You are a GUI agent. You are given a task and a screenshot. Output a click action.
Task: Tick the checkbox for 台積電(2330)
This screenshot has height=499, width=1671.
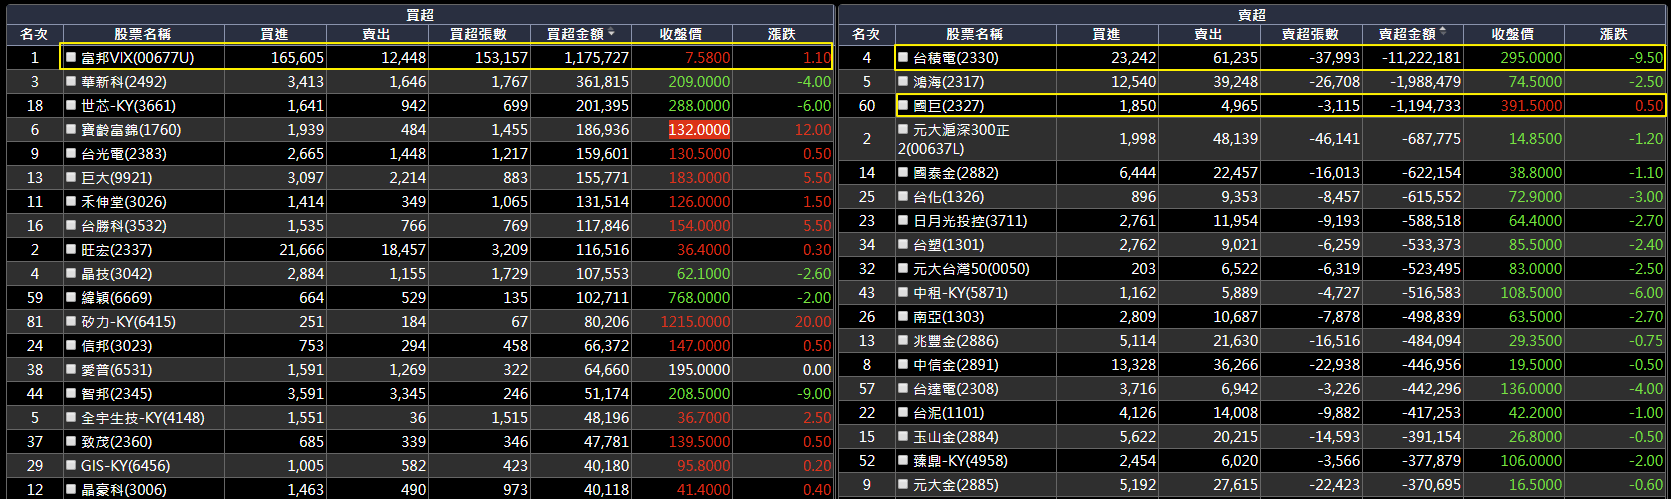[903, 57]
